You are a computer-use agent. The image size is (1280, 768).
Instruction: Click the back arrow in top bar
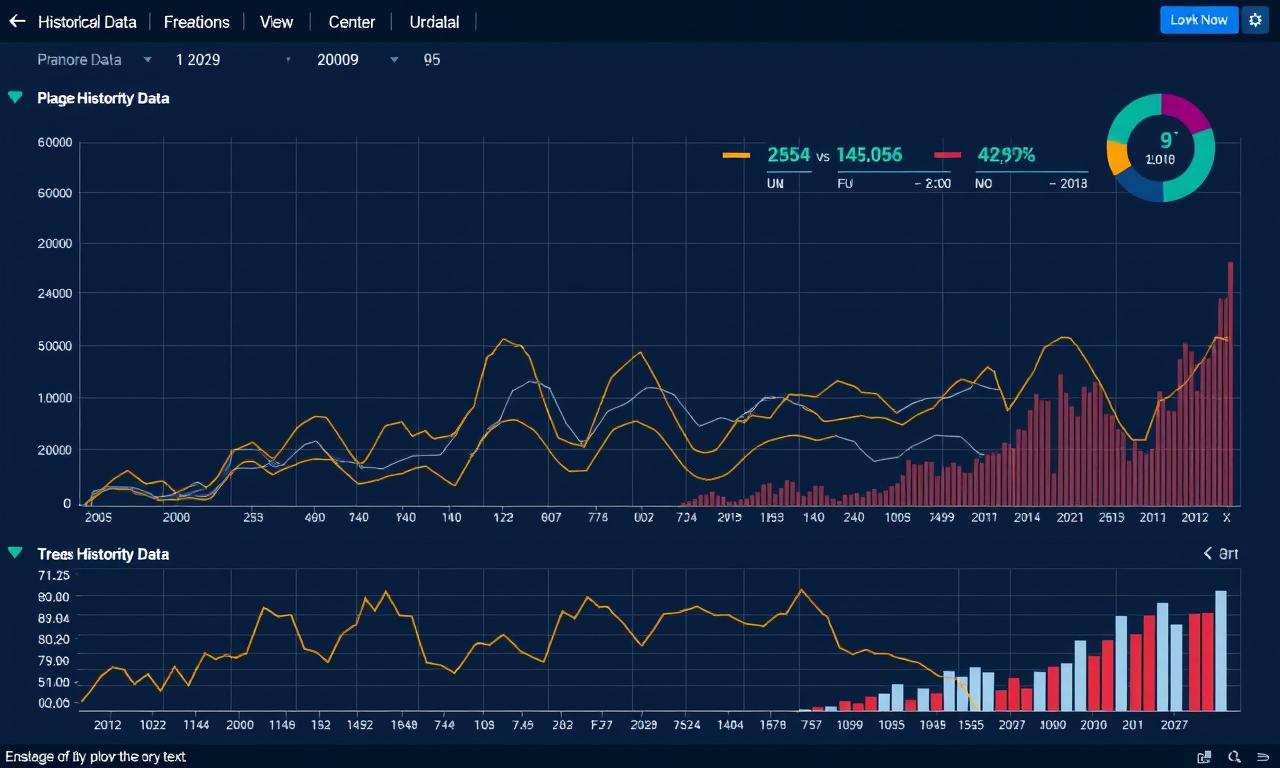(x=17, y=21)
